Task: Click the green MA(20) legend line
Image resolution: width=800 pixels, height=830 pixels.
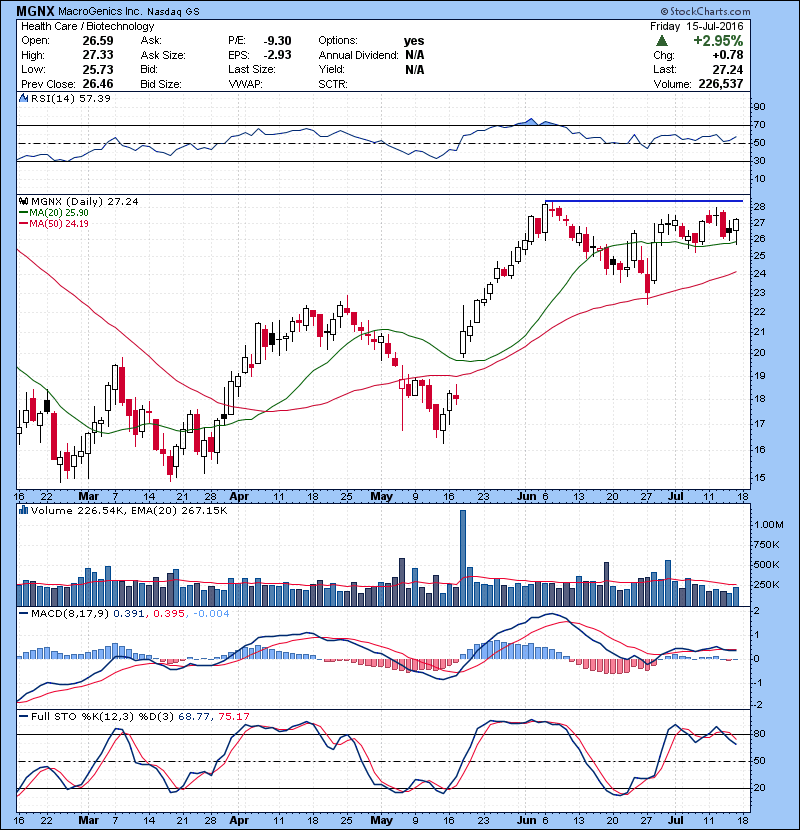Action: pos(24,212)
